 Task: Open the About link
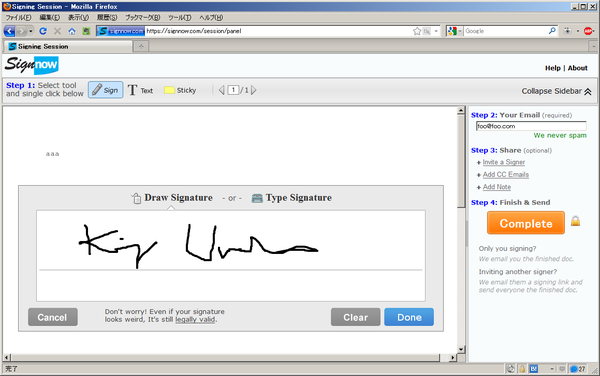click(x=577, y=68)
